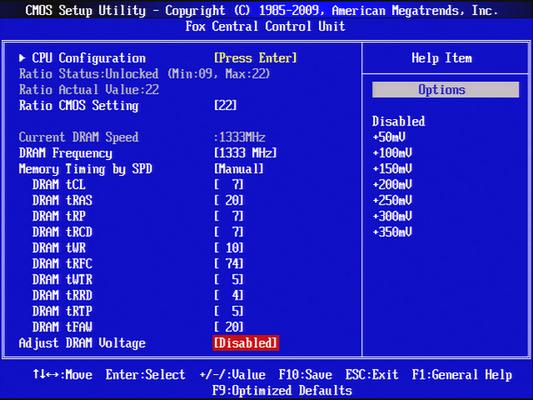Select the DRAM tRP value field
This screenshot has width=533, height=400.
tap(229, 216)
